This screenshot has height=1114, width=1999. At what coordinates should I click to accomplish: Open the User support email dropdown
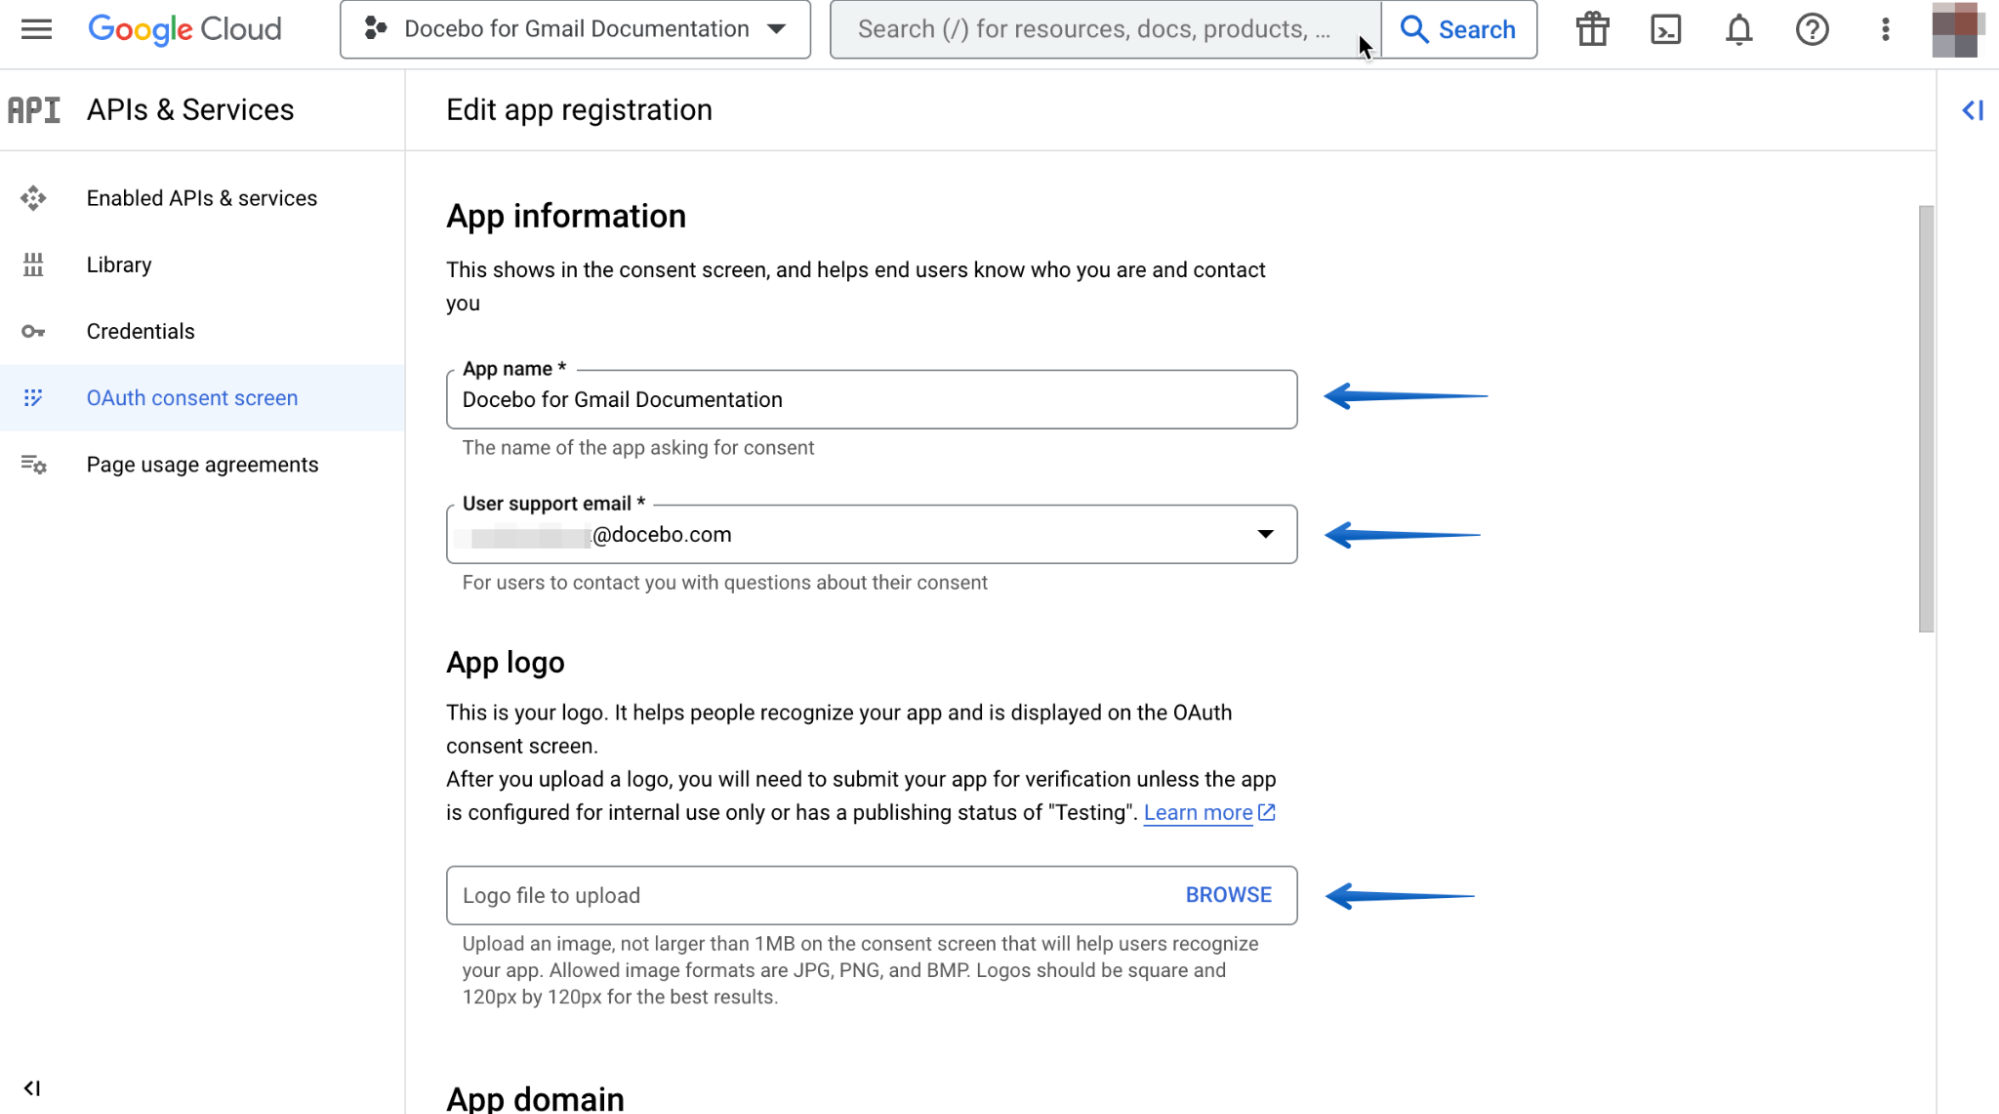871,534
